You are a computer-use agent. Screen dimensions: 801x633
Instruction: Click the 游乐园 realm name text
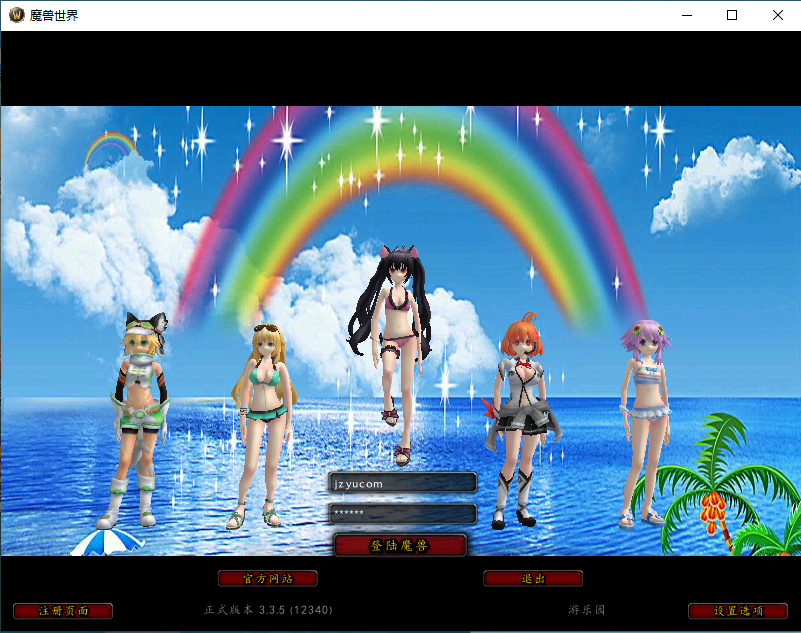[x=587, y=610]
